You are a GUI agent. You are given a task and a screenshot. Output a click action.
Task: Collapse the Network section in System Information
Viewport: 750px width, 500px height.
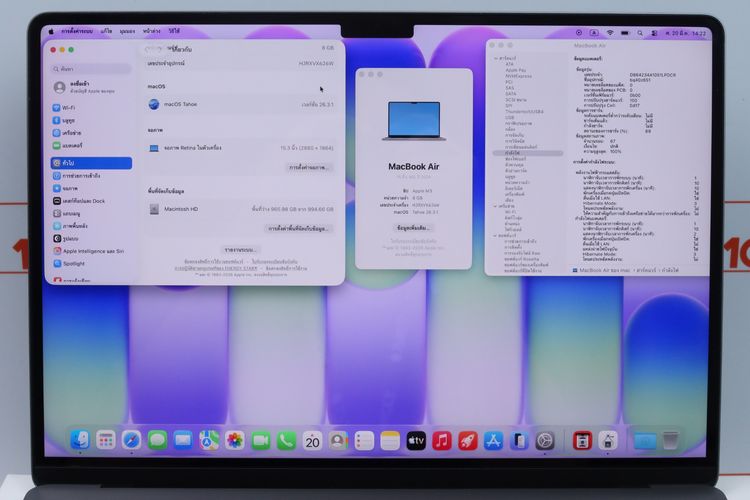(x=496, y=206)
